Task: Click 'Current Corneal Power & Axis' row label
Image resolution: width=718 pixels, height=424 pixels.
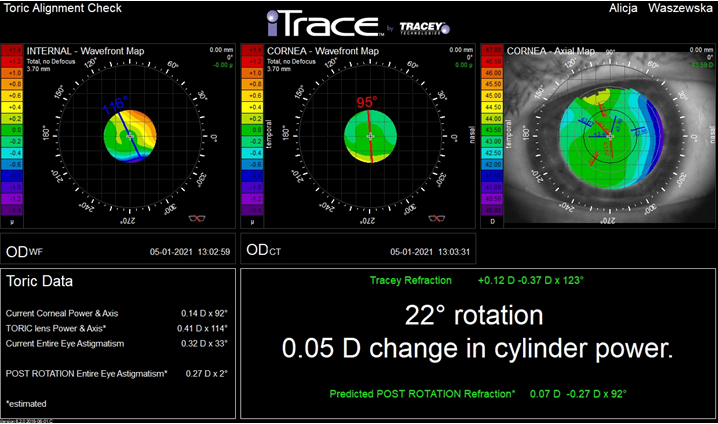Action: tap(62, 314)
